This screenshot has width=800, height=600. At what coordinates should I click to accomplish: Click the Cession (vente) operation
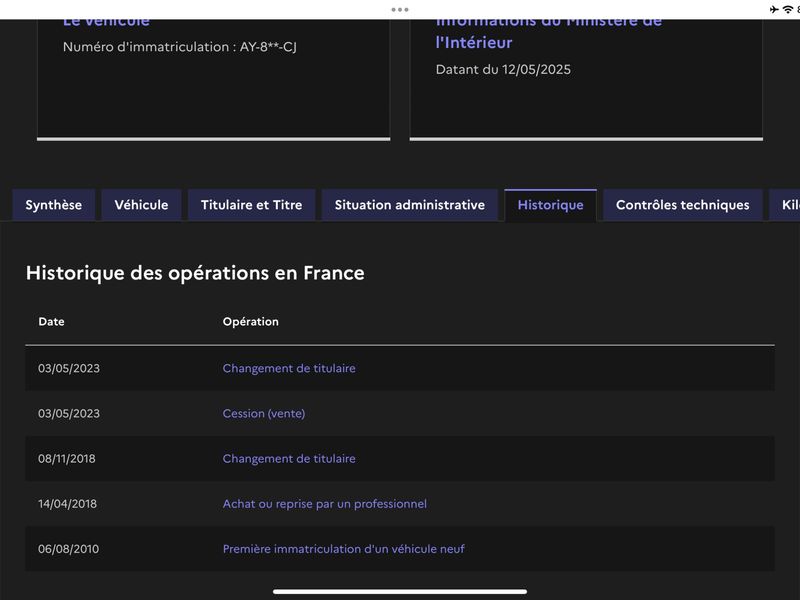264,413
